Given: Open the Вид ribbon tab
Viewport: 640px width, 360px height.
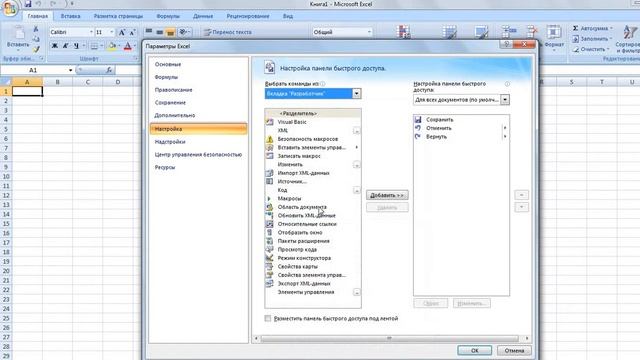Looking at the screenshot, I should click(288, 16).
